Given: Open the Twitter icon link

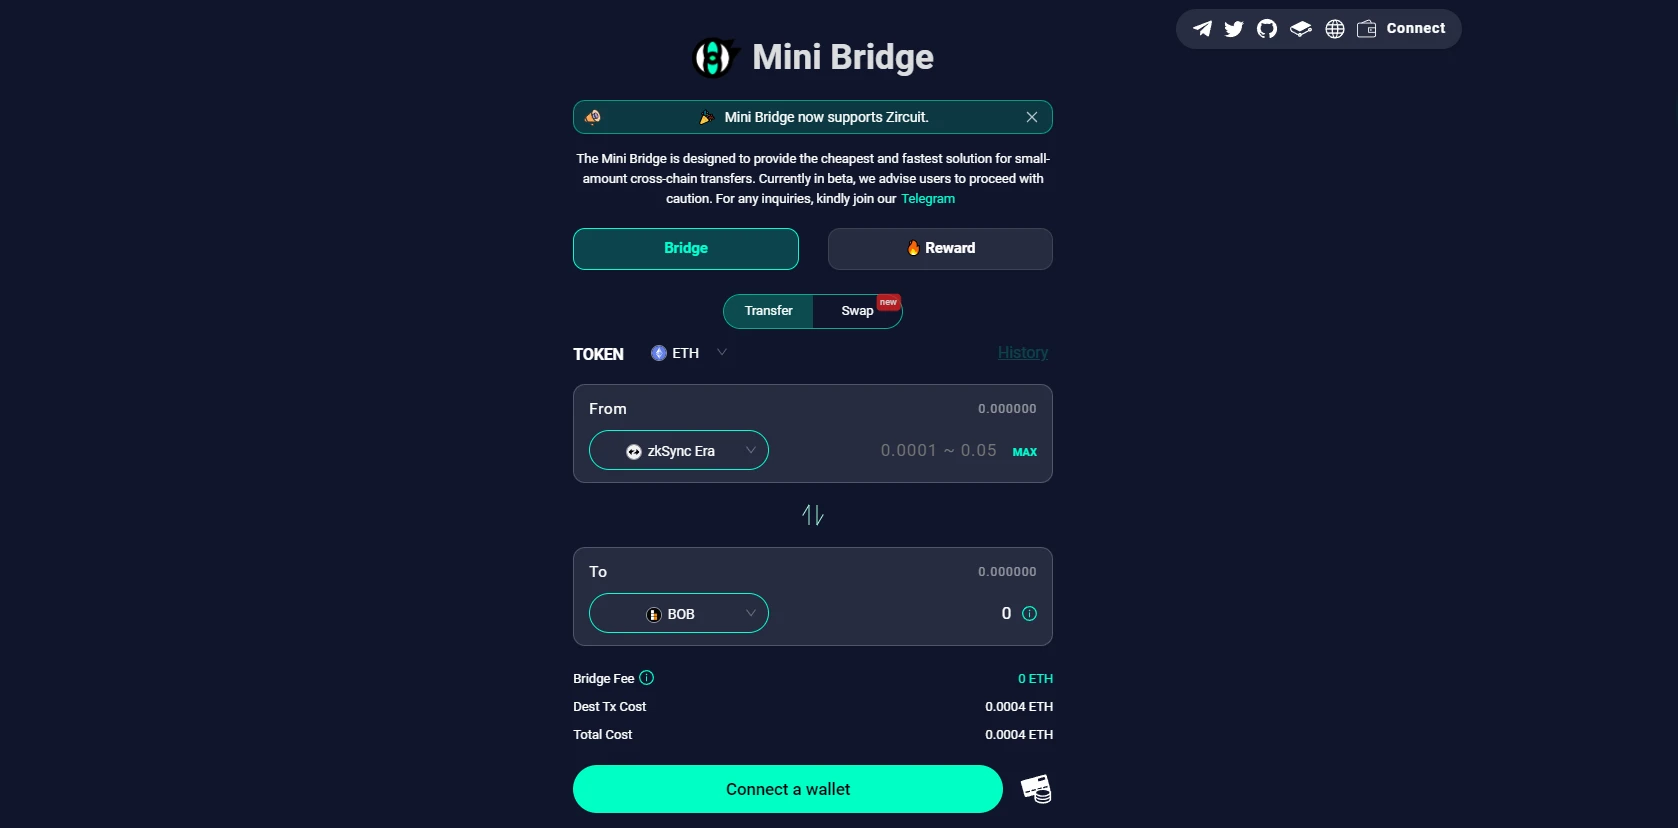Looking at the screenshot, I should (1234, 29).
